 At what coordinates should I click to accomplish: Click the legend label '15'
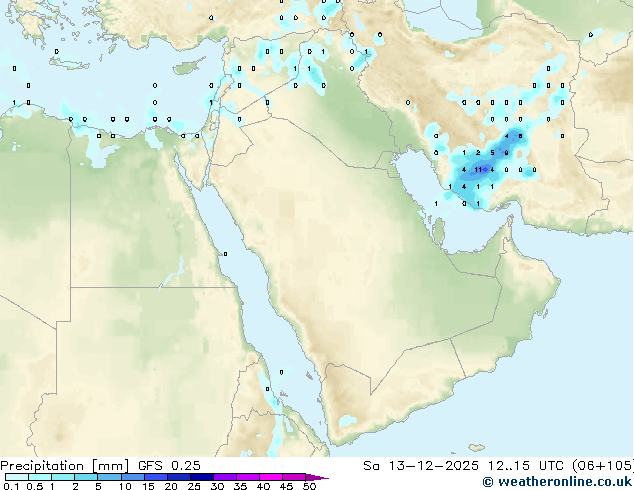point(148,486)
